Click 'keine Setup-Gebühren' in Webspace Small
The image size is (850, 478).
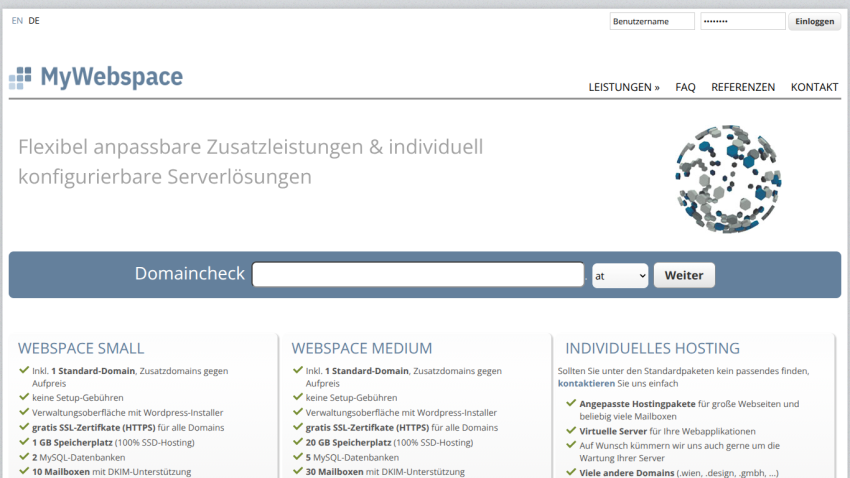(78, 397)
